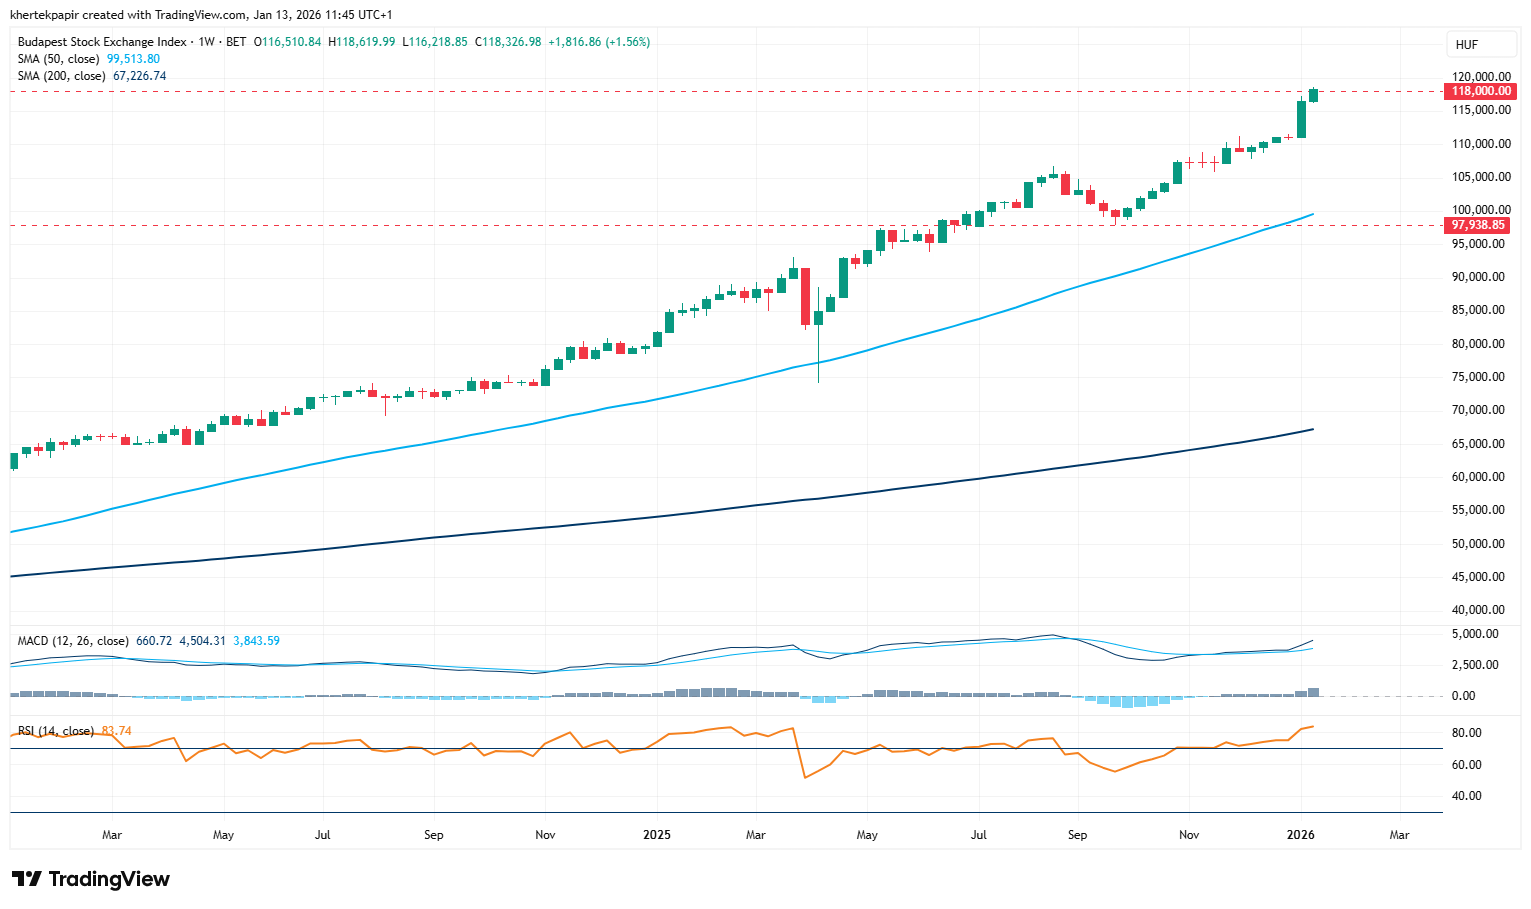Screen dimensions: 1531x909
Task: Click the TradingView logo icon
Action: click(x=27, y=879)
